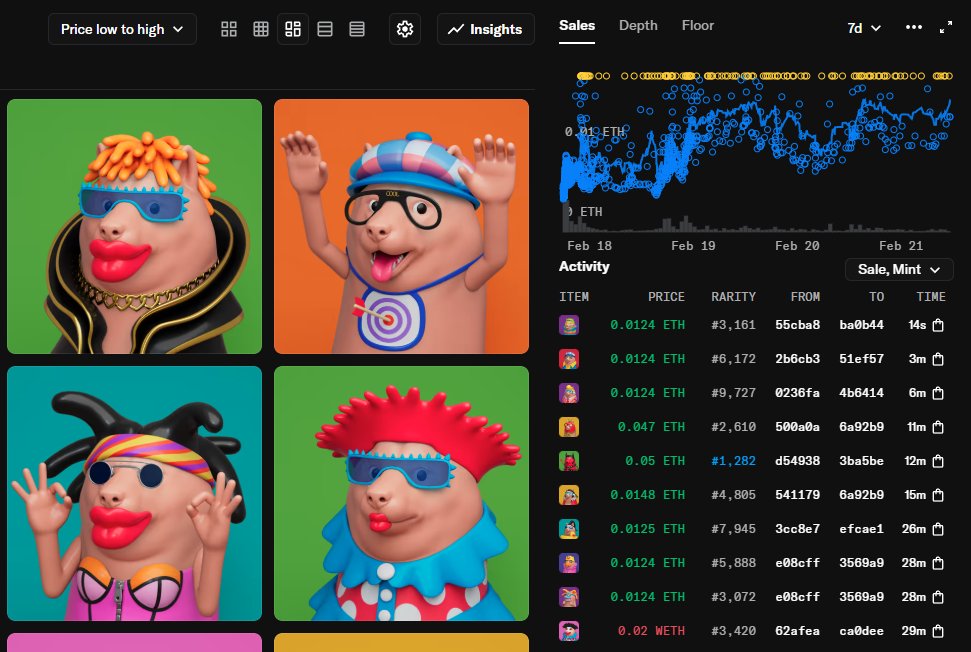Open the NFT with plaid cap and target bib
The image size is (971, 652).
click(x=401, y=227)
